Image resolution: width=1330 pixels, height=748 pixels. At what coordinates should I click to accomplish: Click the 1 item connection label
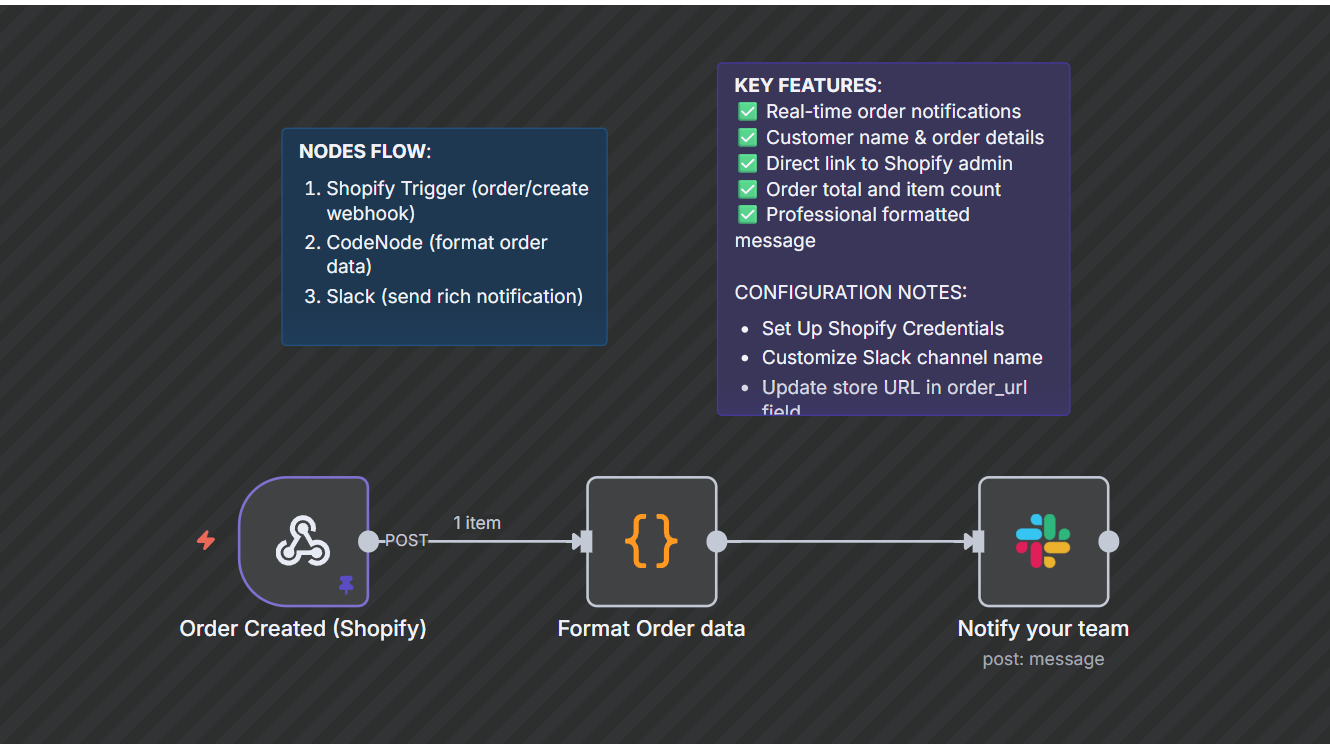click(477, 522)
